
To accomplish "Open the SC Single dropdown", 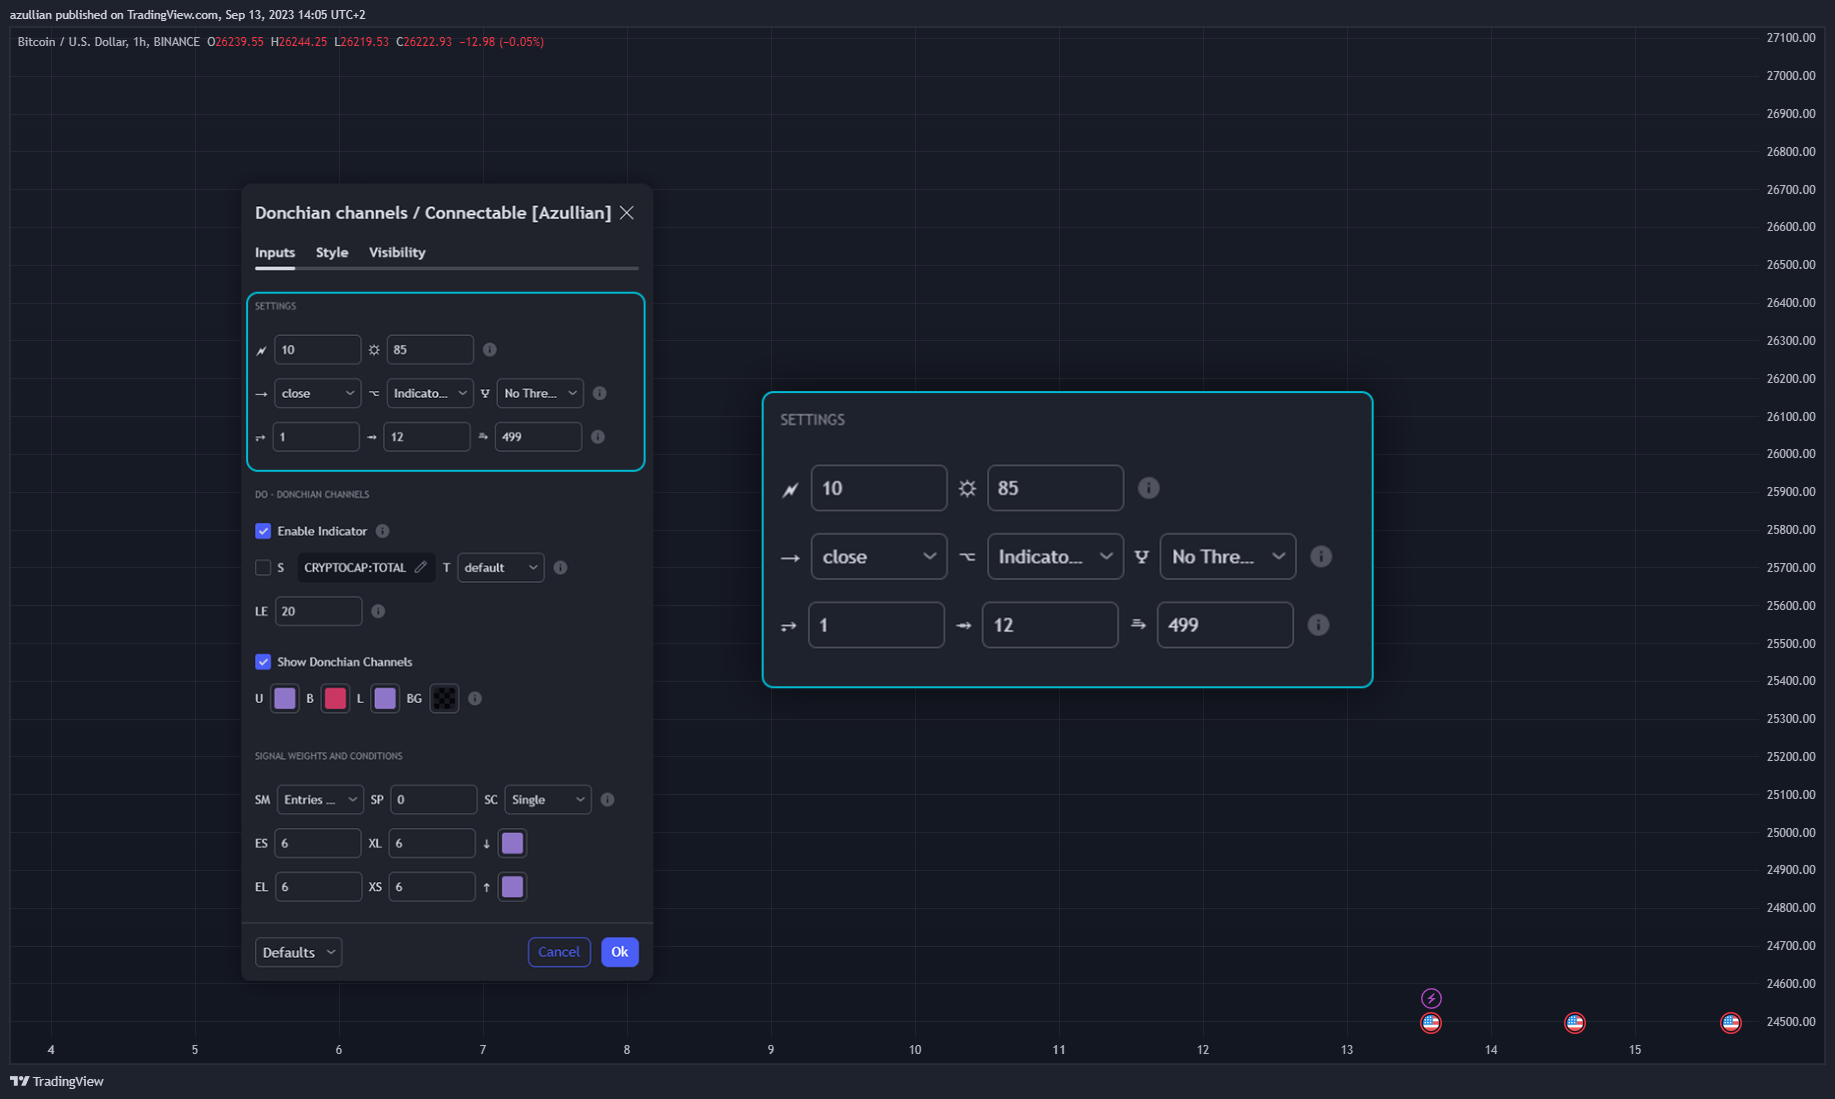I will (548, 800).
